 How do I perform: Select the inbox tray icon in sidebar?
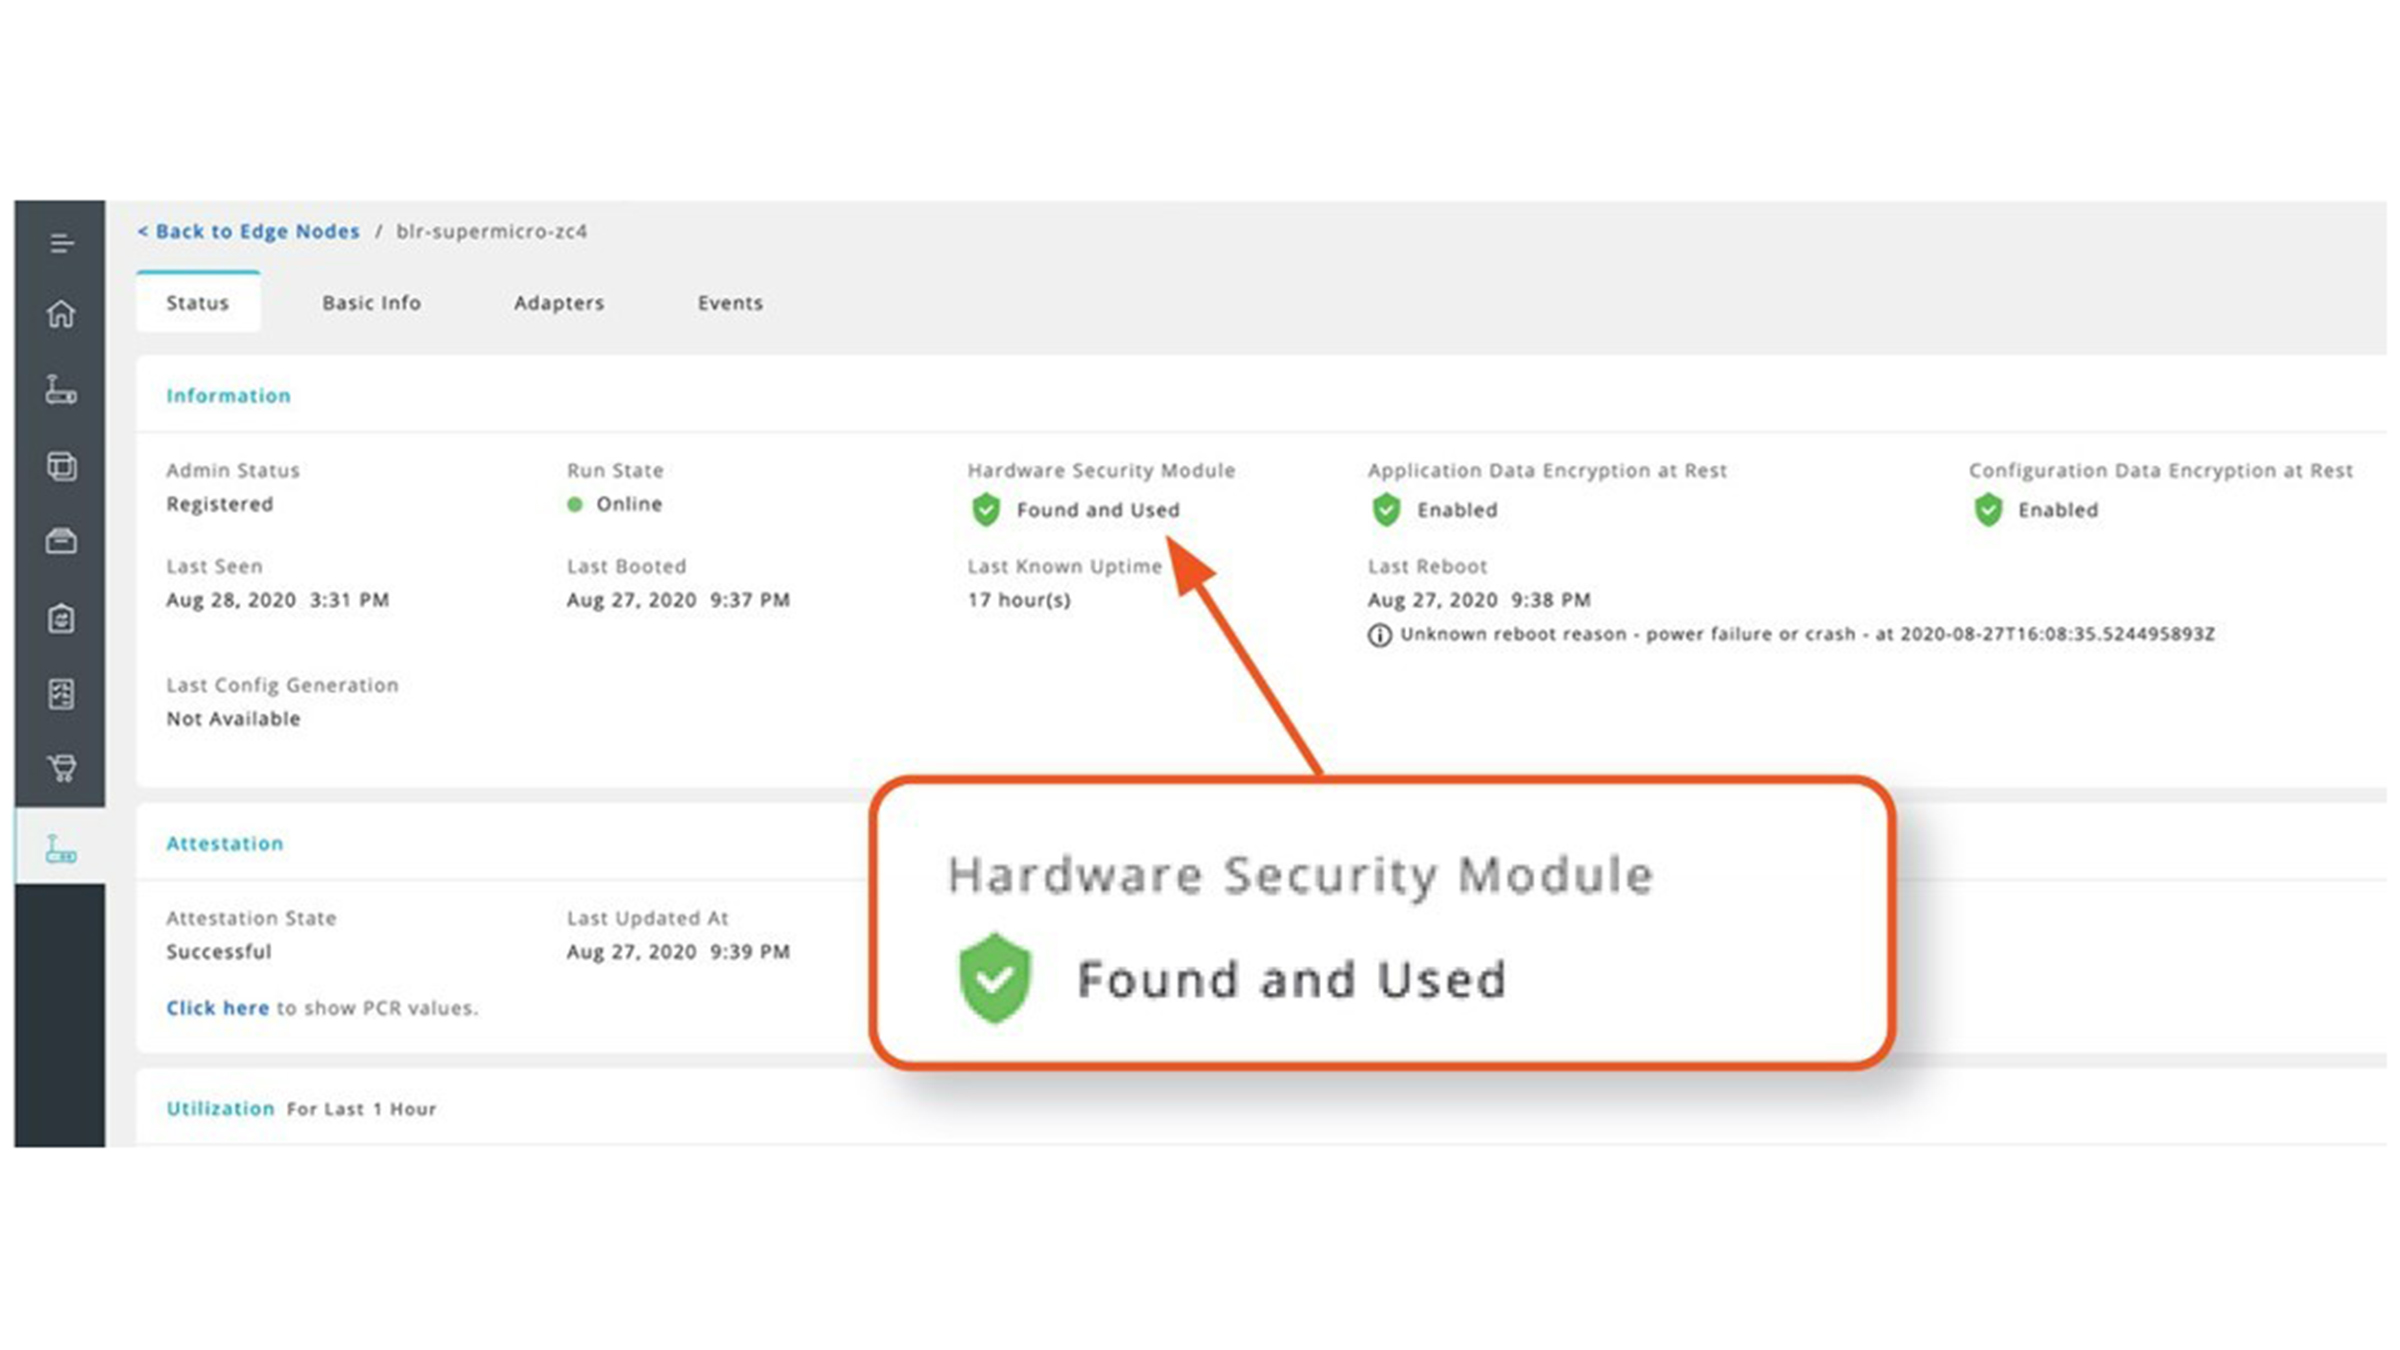click(x=62, y=541)
